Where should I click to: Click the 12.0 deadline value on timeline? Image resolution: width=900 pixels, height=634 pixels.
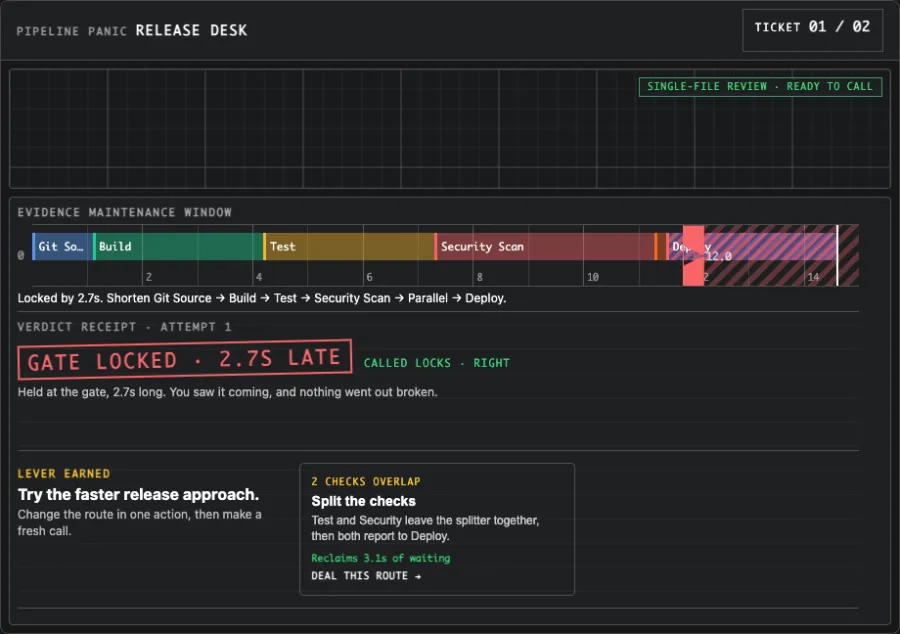tap(719, 256)
